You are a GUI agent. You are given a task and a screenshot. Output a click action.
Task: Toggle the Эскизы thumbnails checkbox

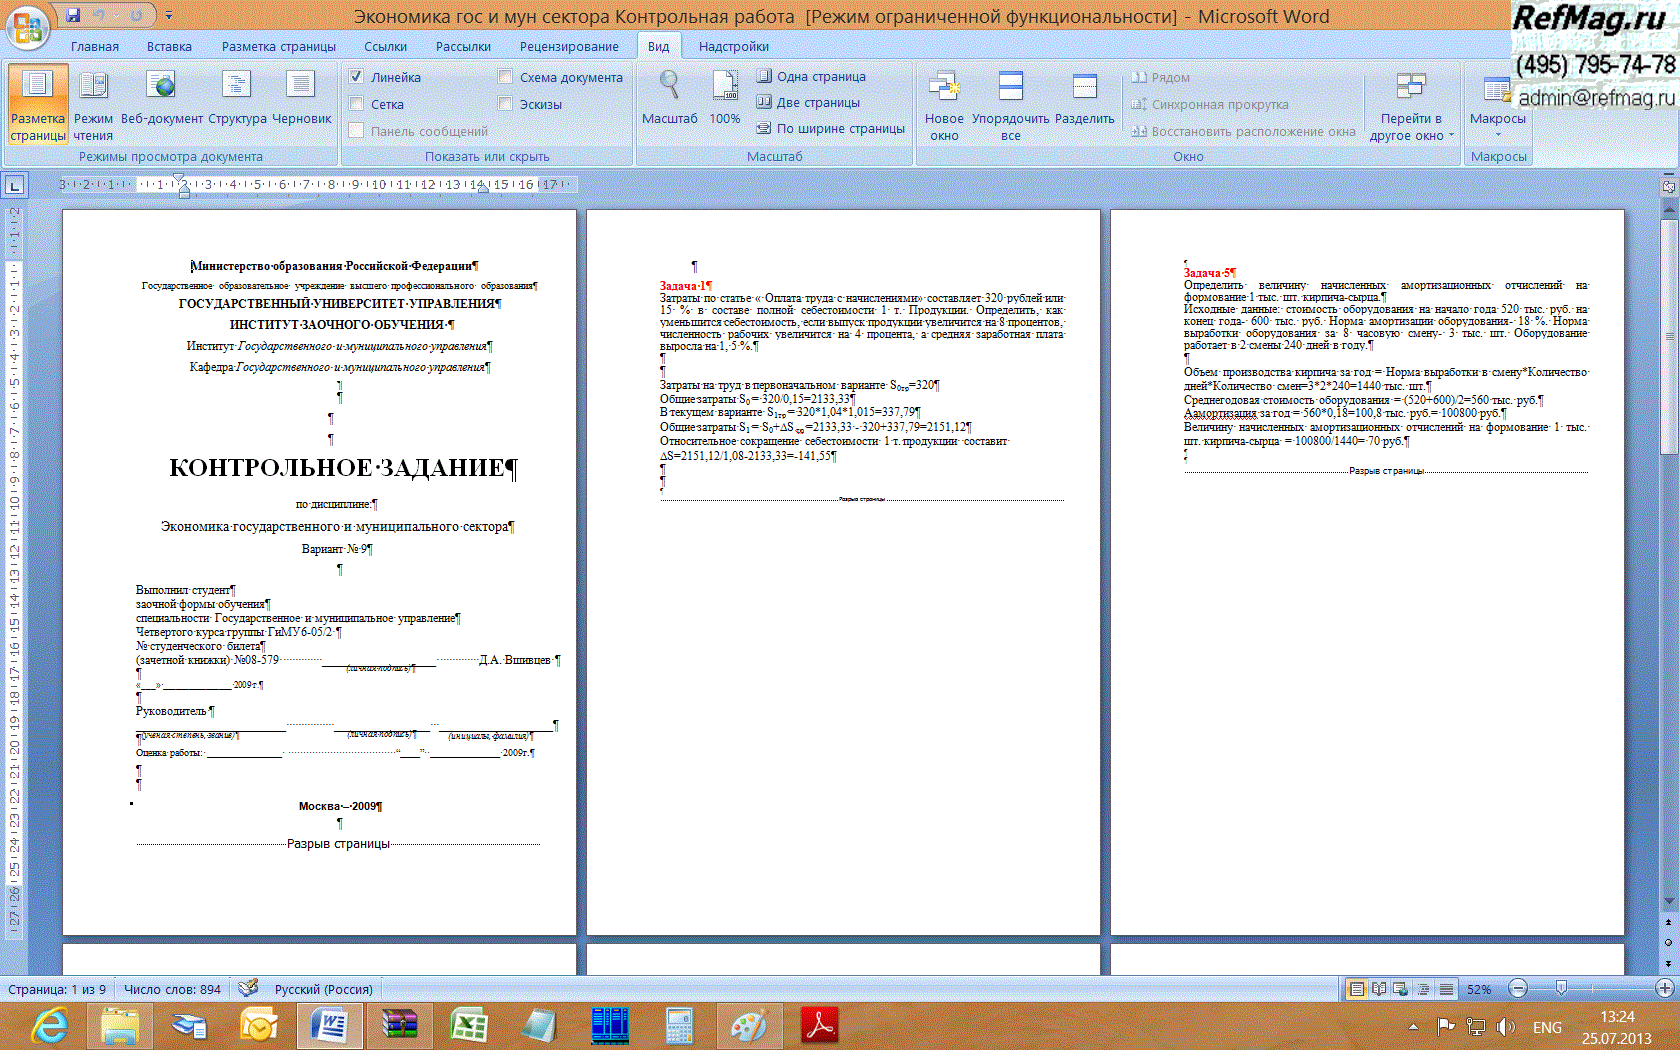point(505,104)
